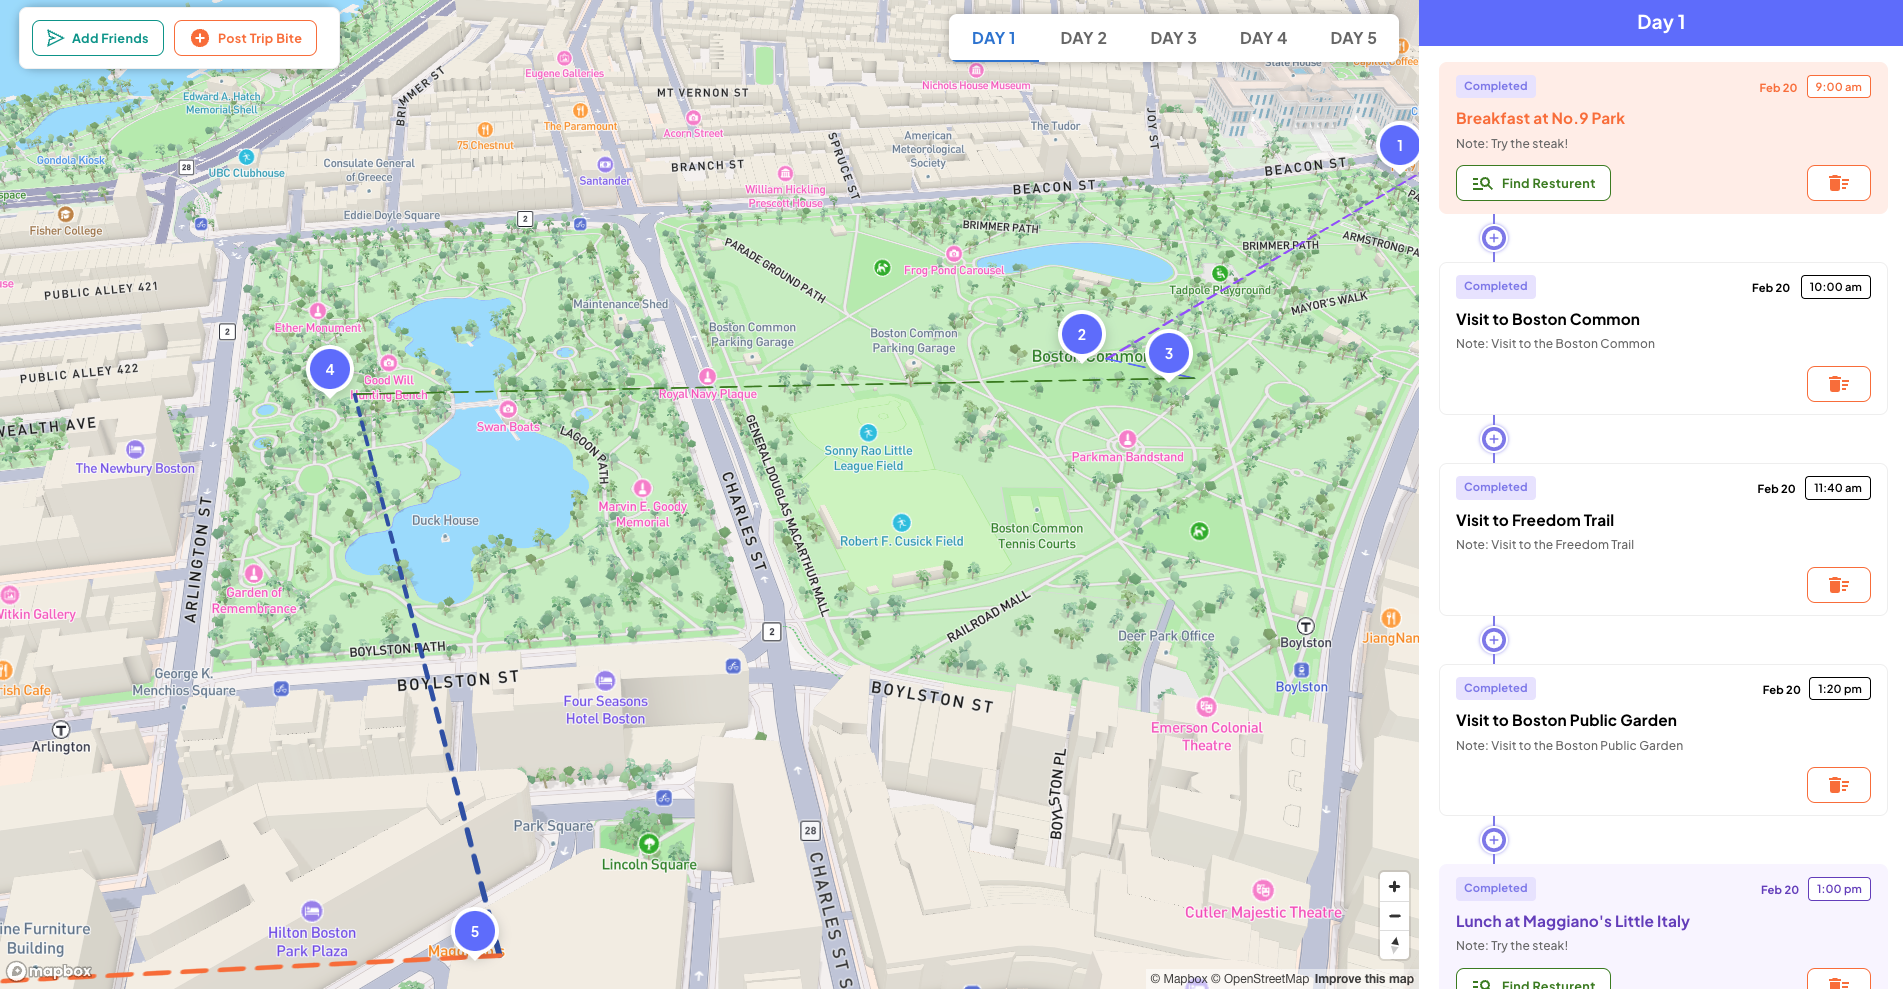Open the Lunch at Maggiano's Little Italy title

coord(1573,921)
